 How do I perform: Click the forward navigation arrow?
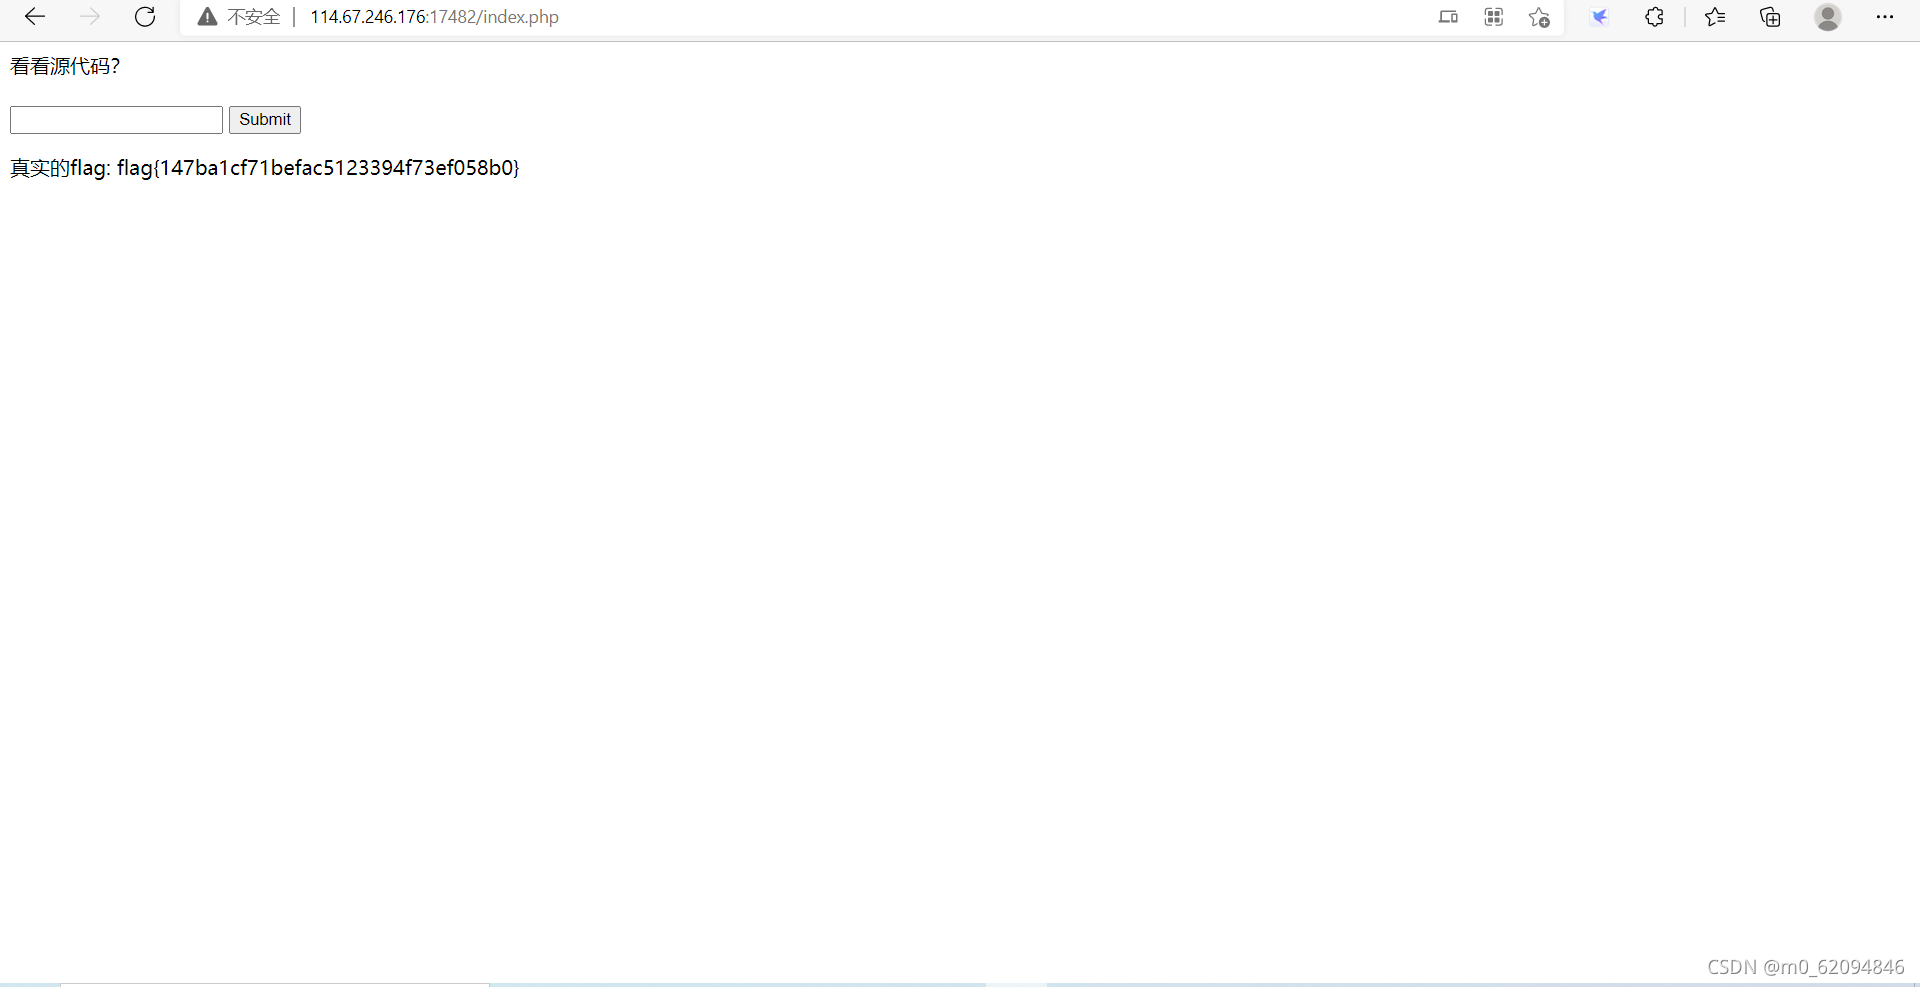pos(90,17)
